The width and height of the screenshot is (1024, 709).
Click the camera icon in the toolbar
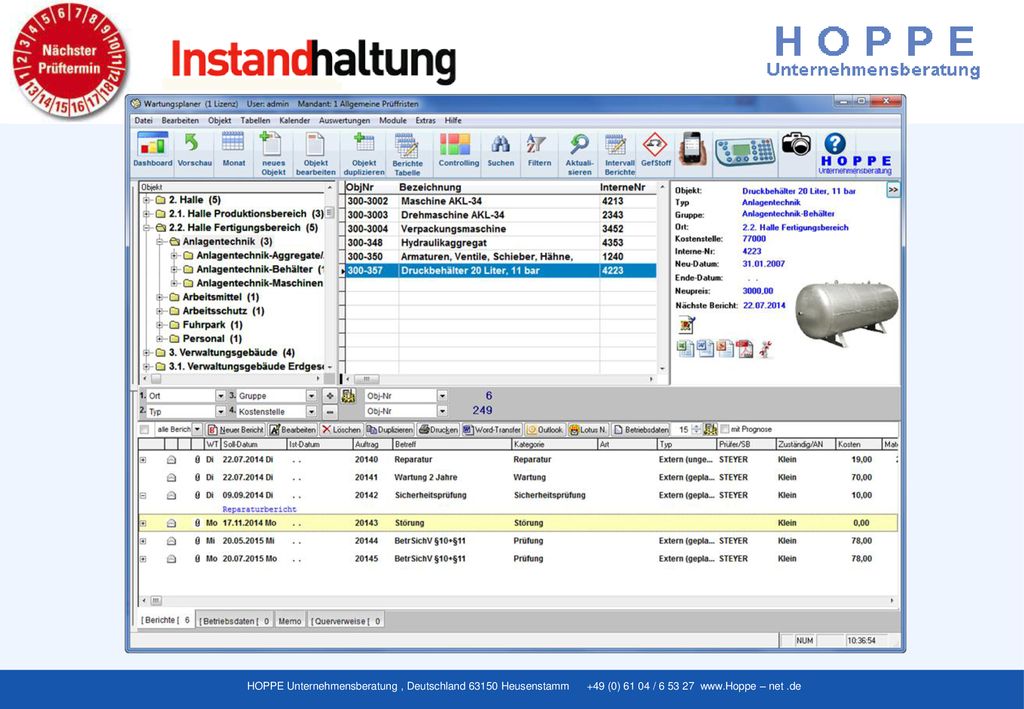(x=796, y=143)
